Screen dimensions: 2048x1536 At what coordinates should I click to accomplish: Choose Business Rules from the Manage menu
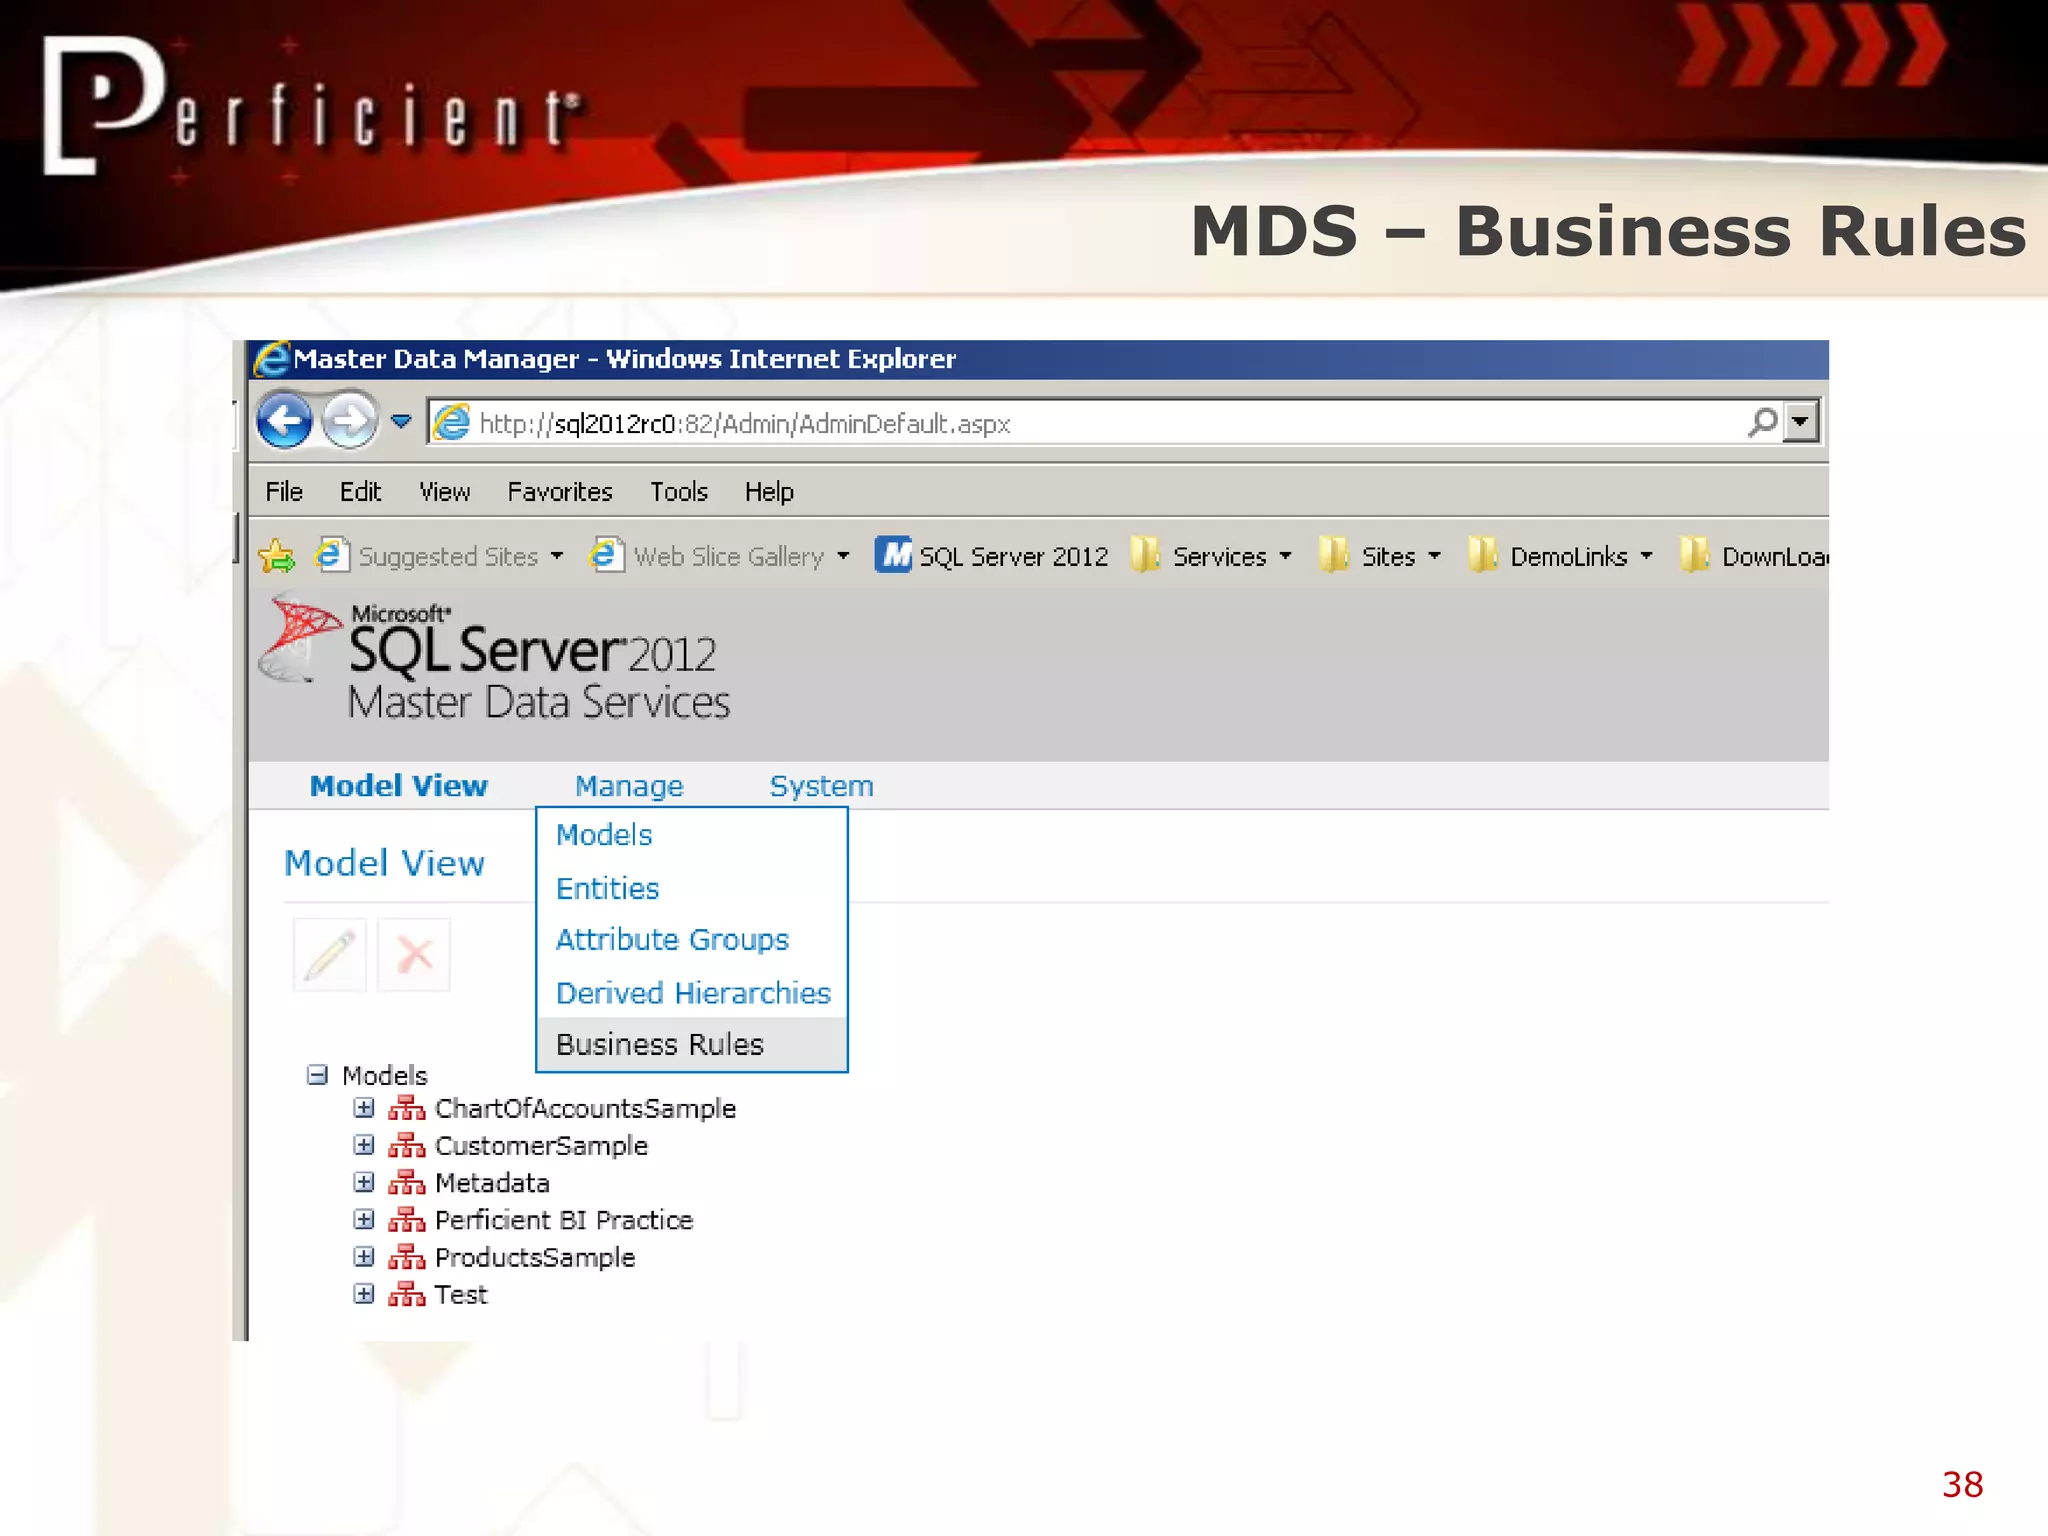(x=692, y=1044)
